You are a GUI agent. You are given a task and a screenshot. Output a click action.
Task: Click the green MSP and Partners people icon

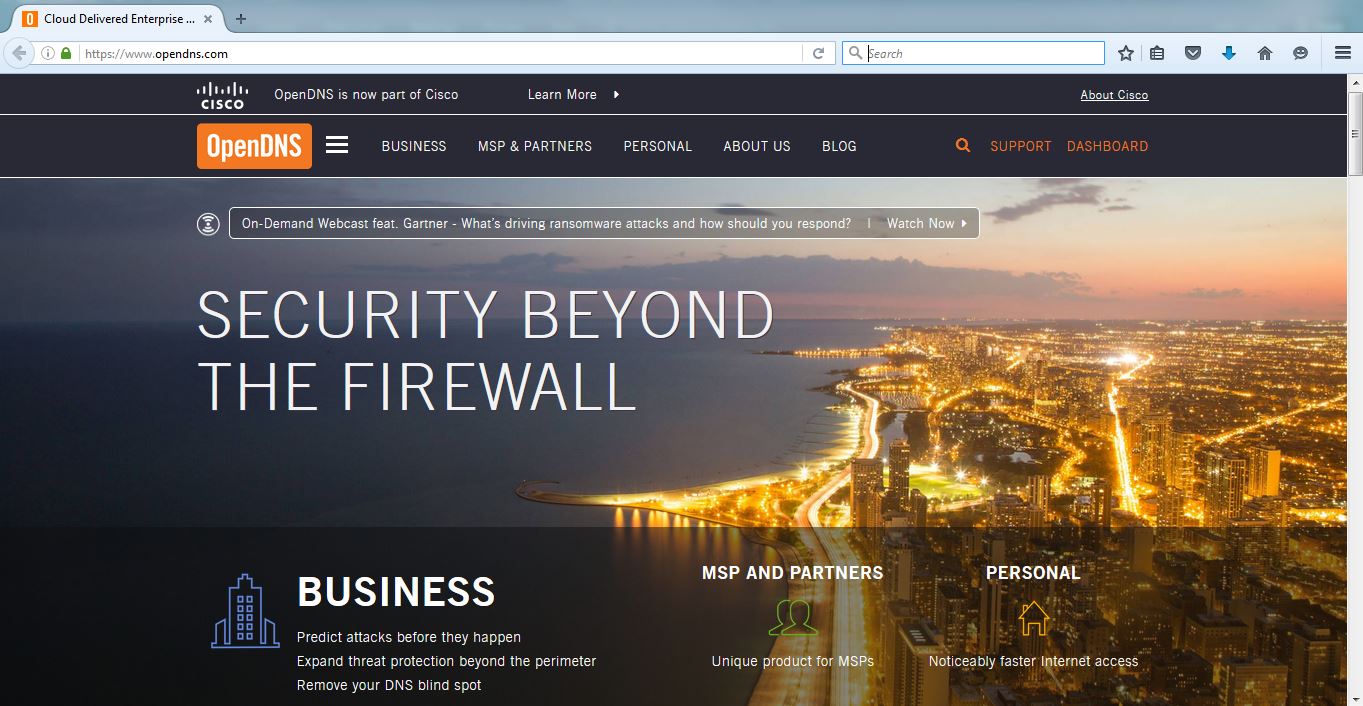(793, 617)
